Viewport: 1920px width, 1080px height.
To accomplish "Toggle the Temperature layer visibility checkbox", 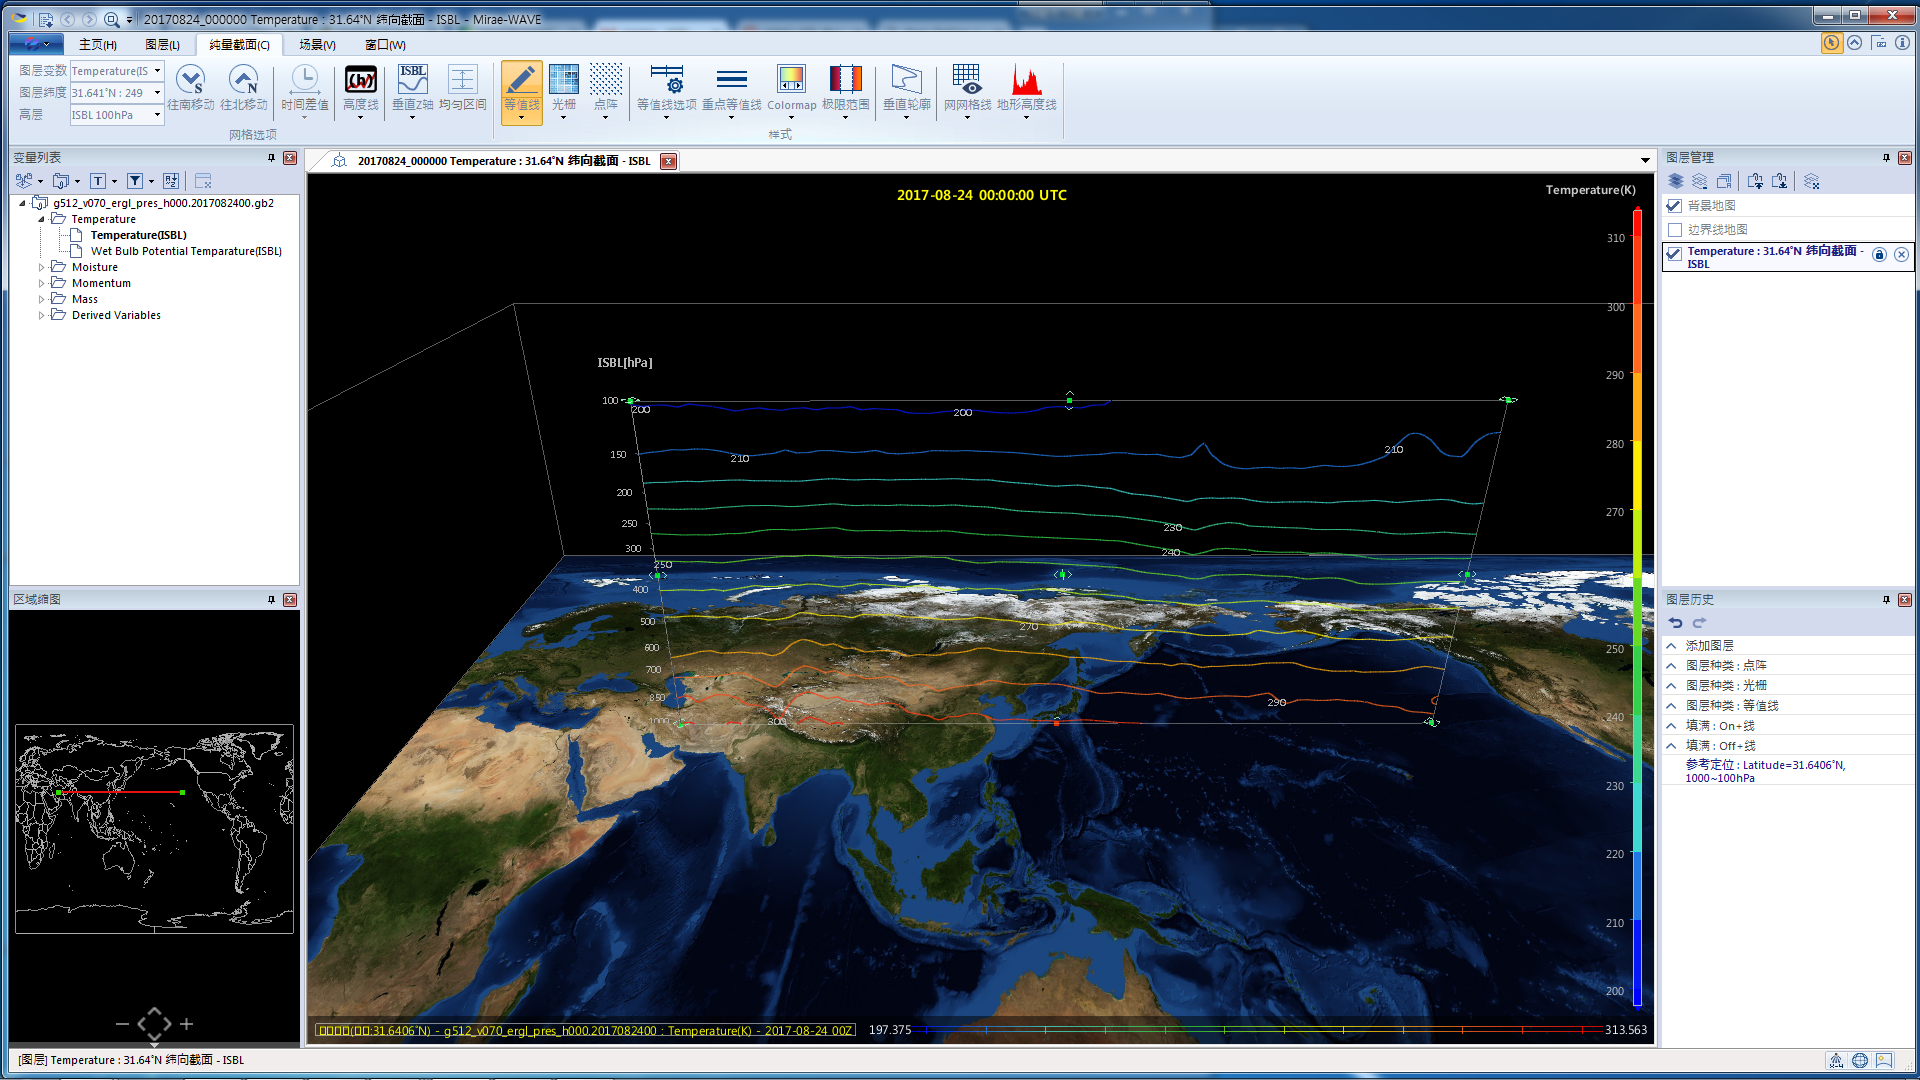I will coord(1674,254).
